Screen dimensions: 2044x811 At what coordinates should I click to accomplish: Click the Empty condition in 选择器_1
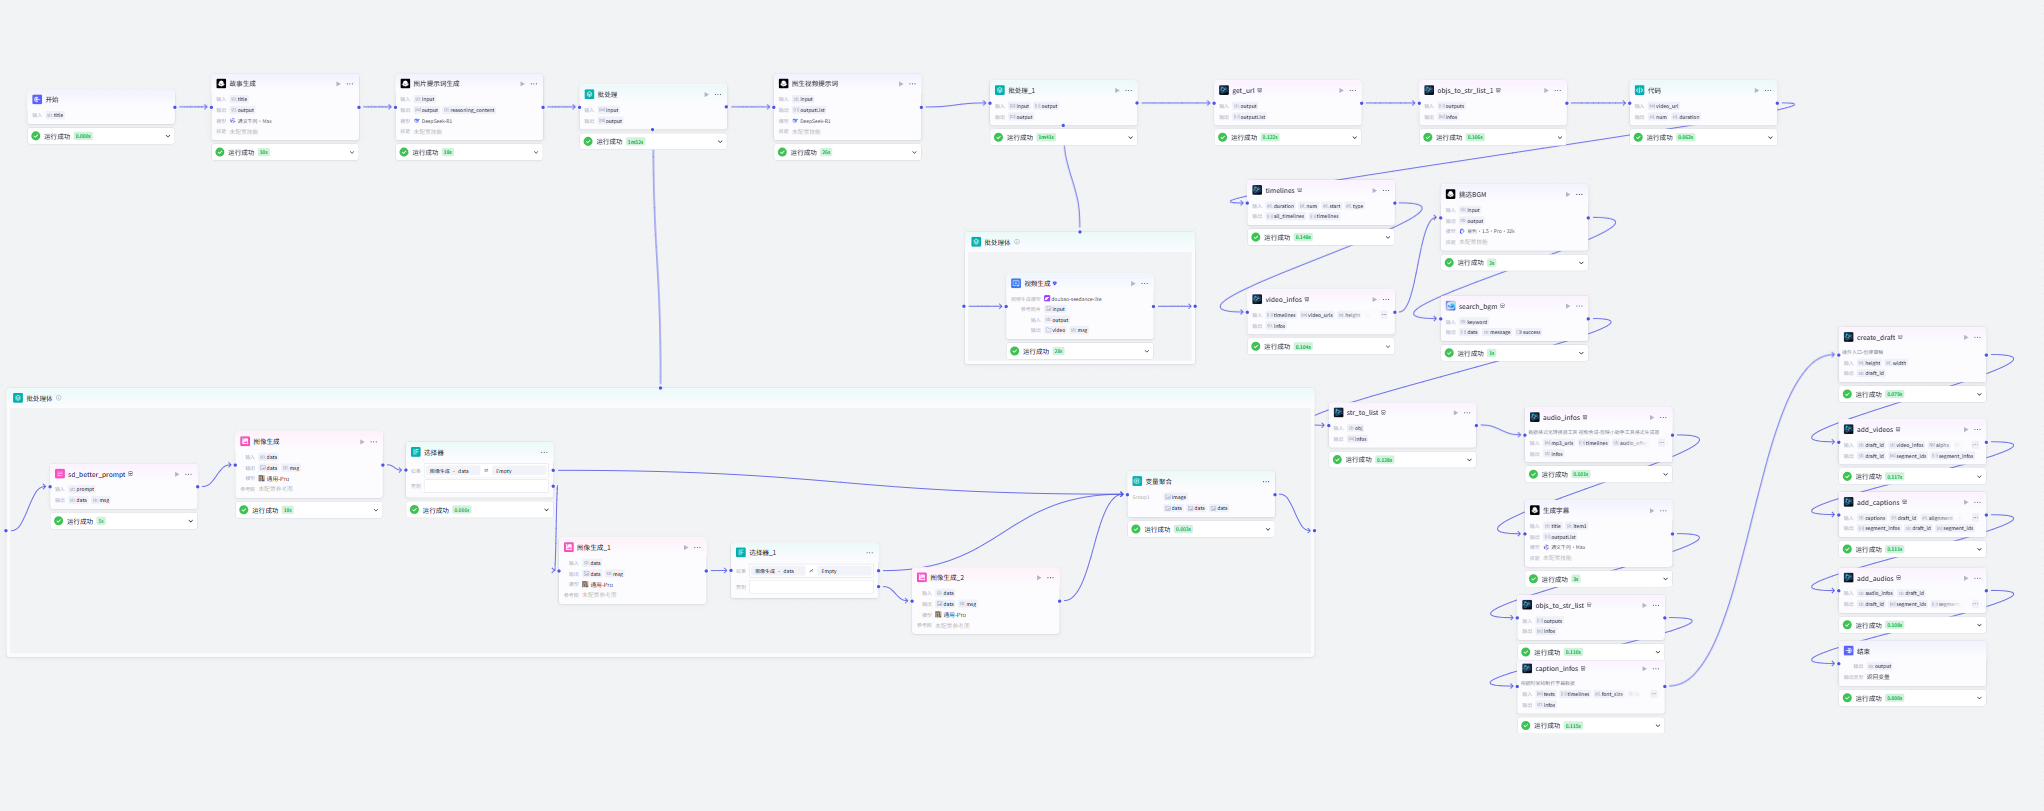coord(829,571)
